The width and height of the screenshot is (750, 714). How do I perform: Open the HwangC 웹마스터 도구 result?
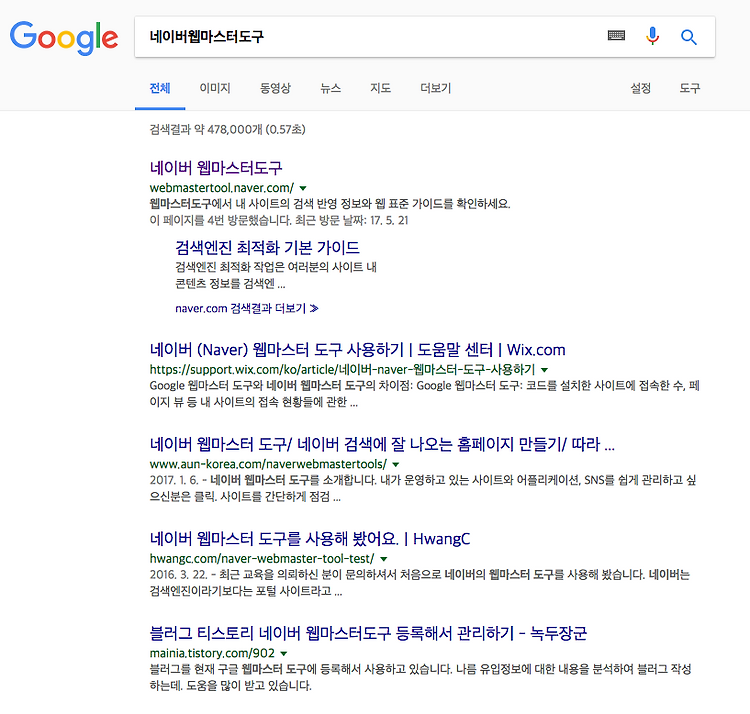click(310, 539)
